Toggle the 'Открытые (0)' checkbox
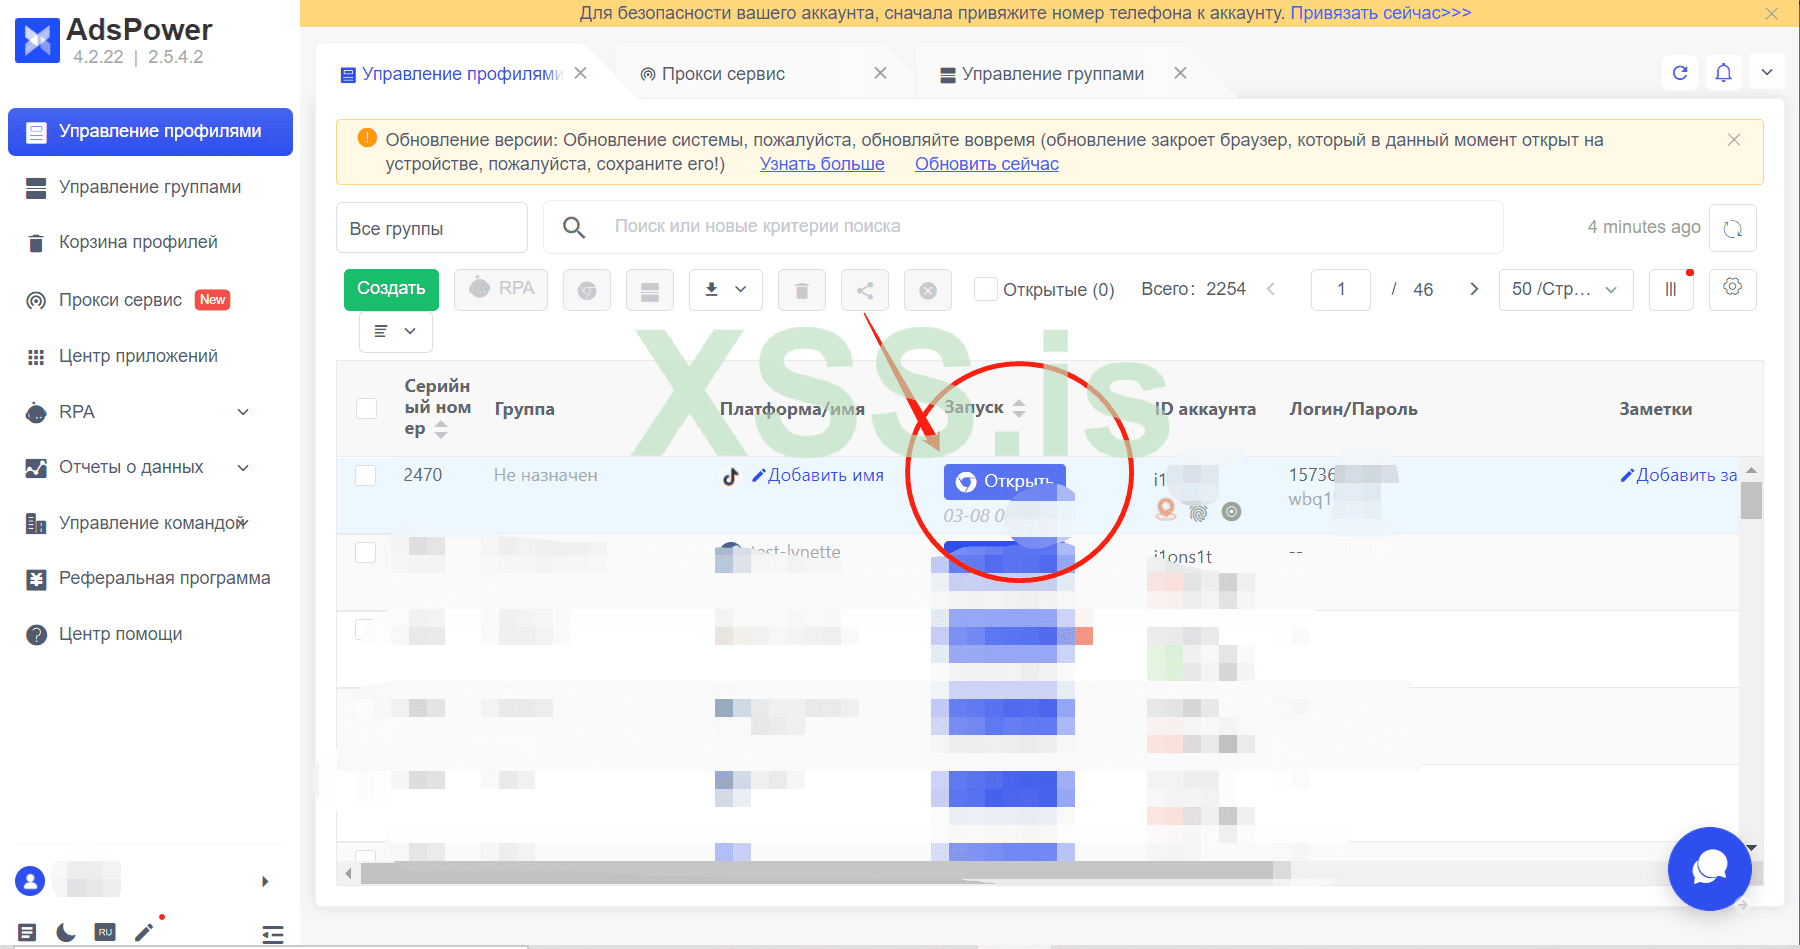Viewport: 1800px width, 949px height. 986,289
